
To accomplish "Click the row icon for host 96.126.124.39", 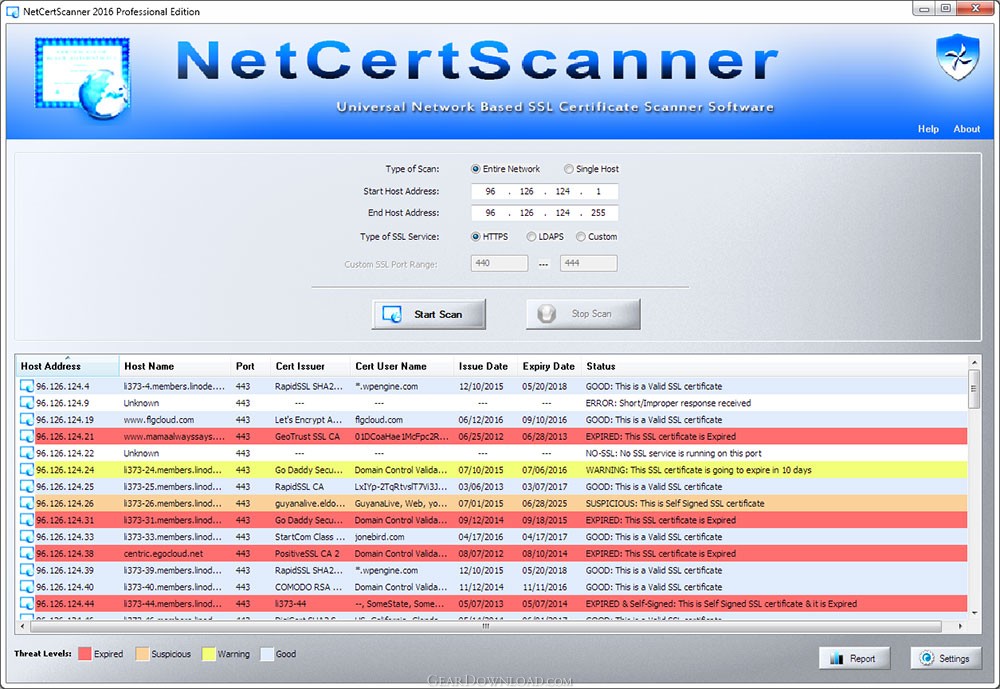I will [27, 570].
